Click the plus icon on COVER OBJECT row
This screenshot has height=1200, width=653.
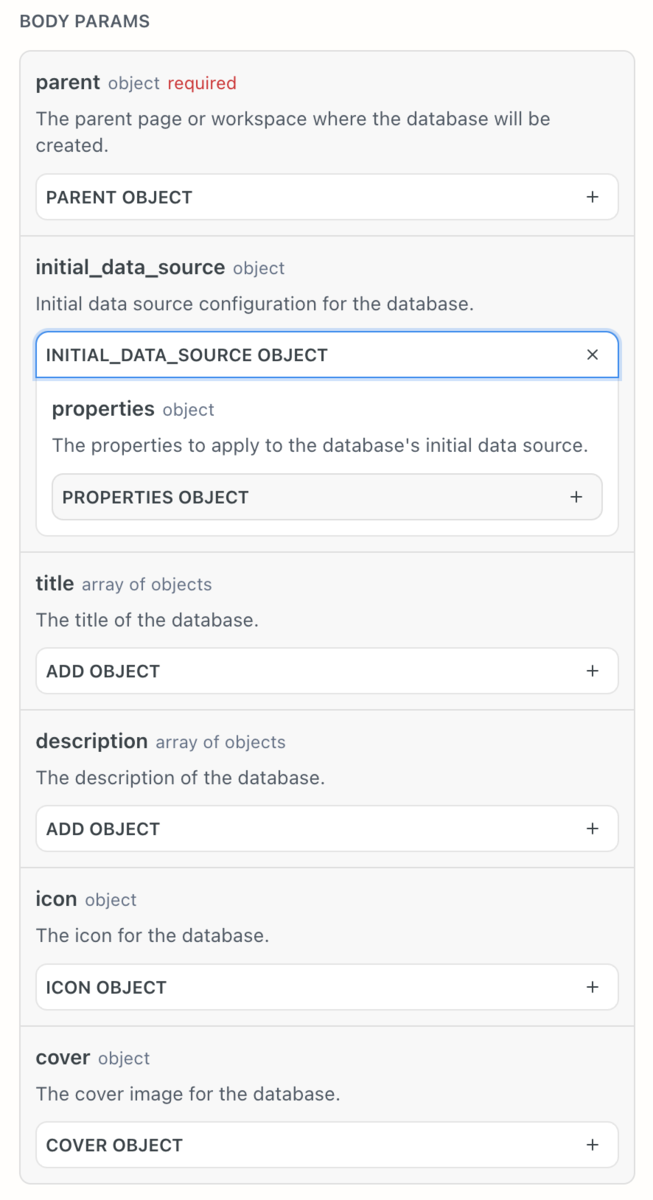click(592, 1145)
